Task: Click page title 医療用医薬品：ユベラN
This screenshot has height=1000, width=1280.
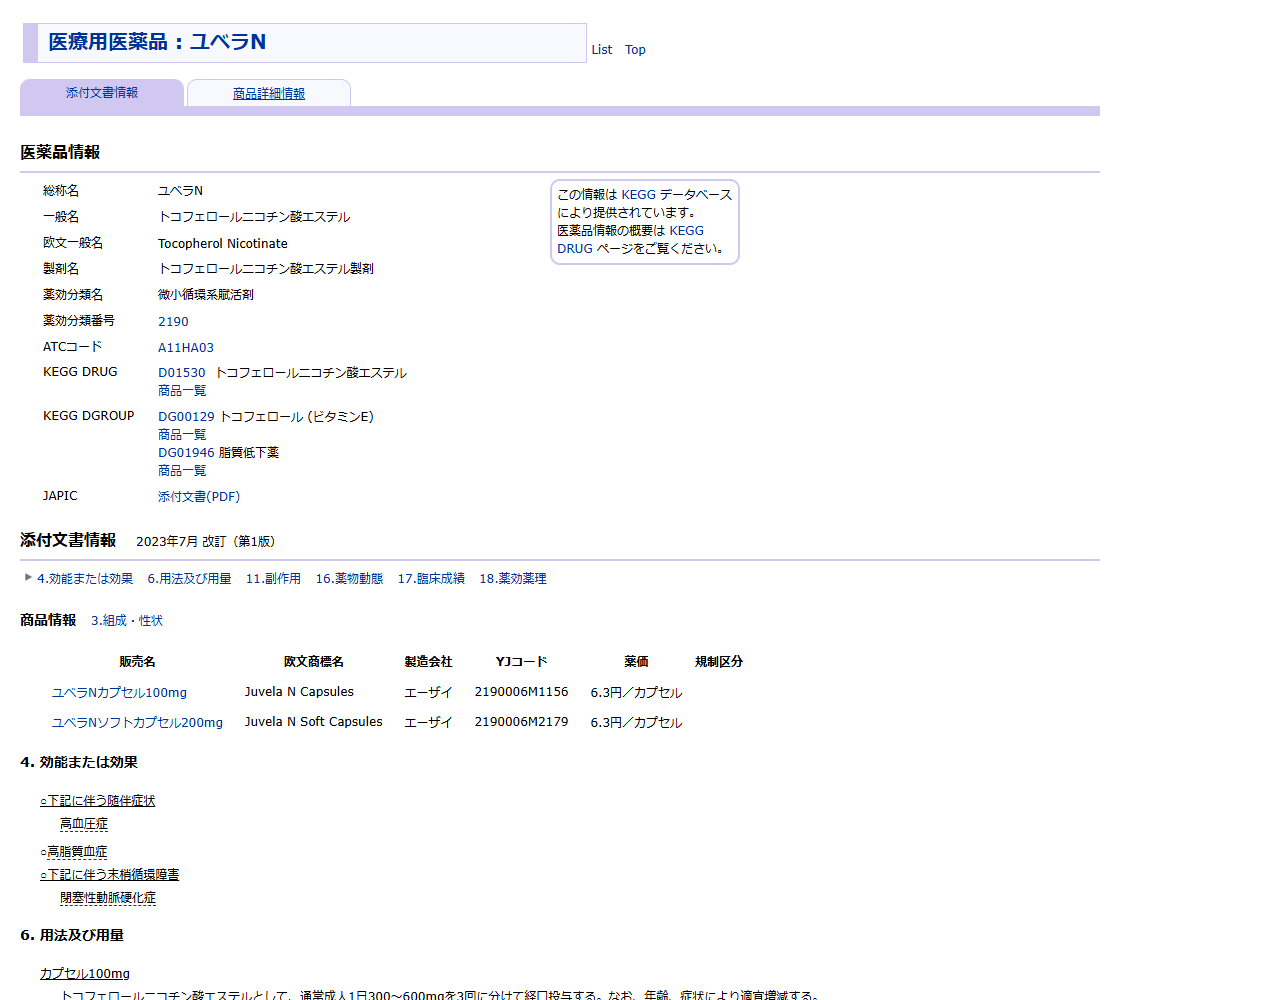Action: click(x=157, y=42)
